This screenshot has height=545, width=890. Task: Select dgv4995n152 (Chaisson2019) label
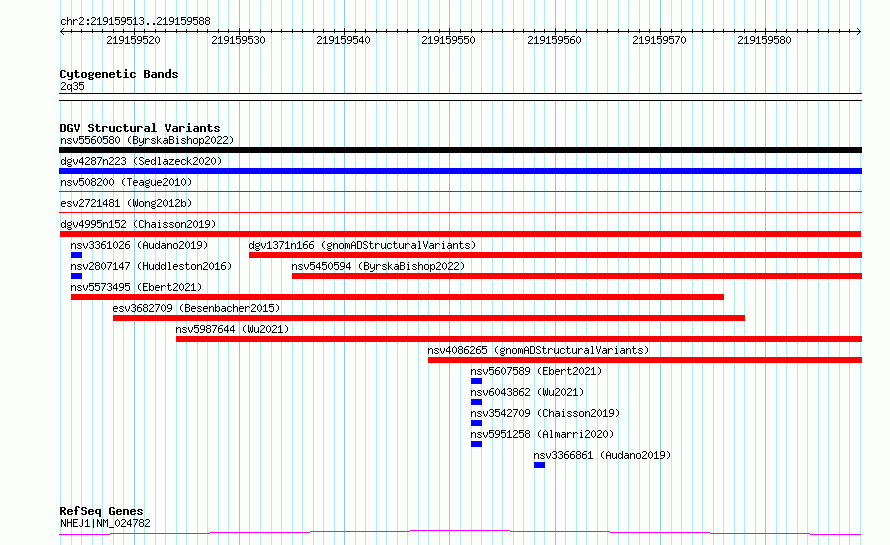[x=138, y=224]
